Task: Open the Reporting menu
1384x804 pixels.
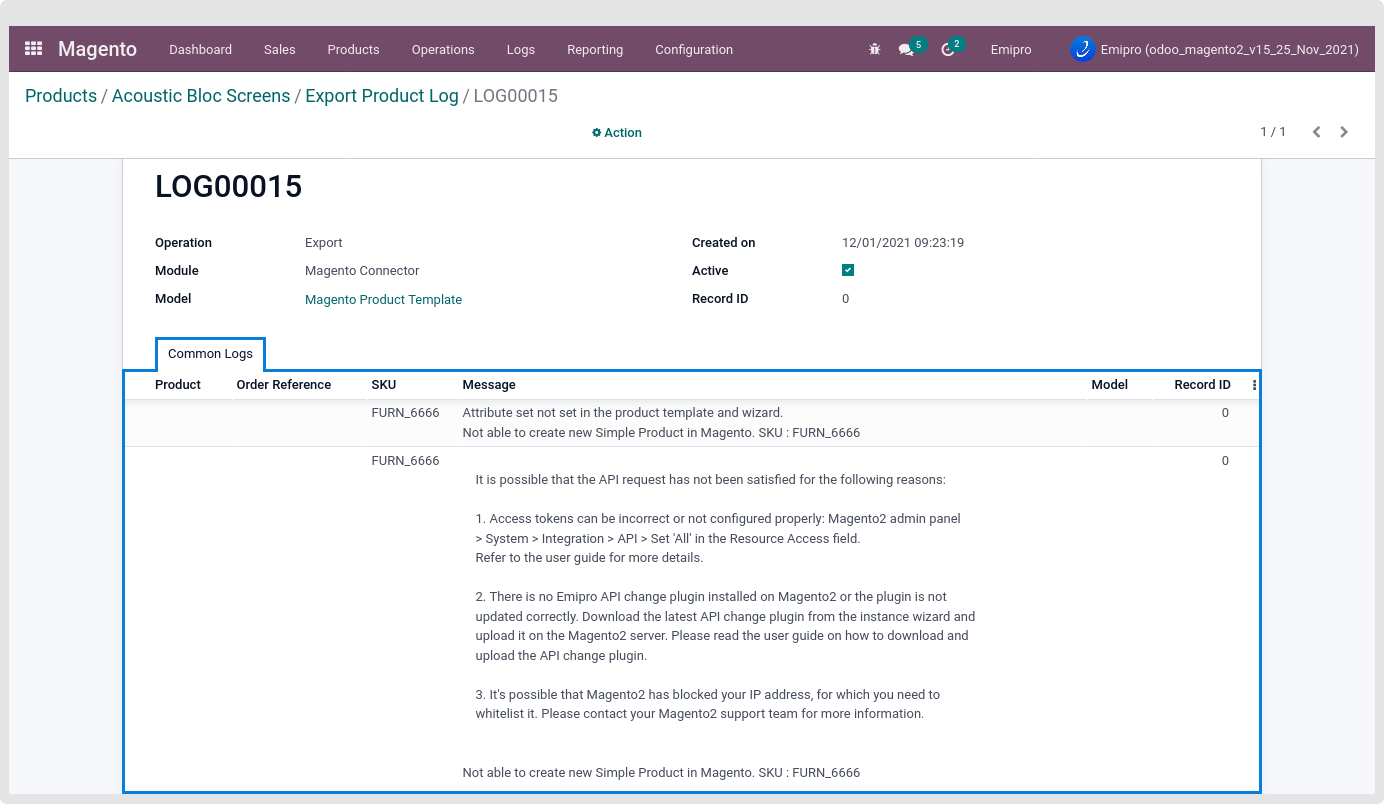Action: point(595,50)
